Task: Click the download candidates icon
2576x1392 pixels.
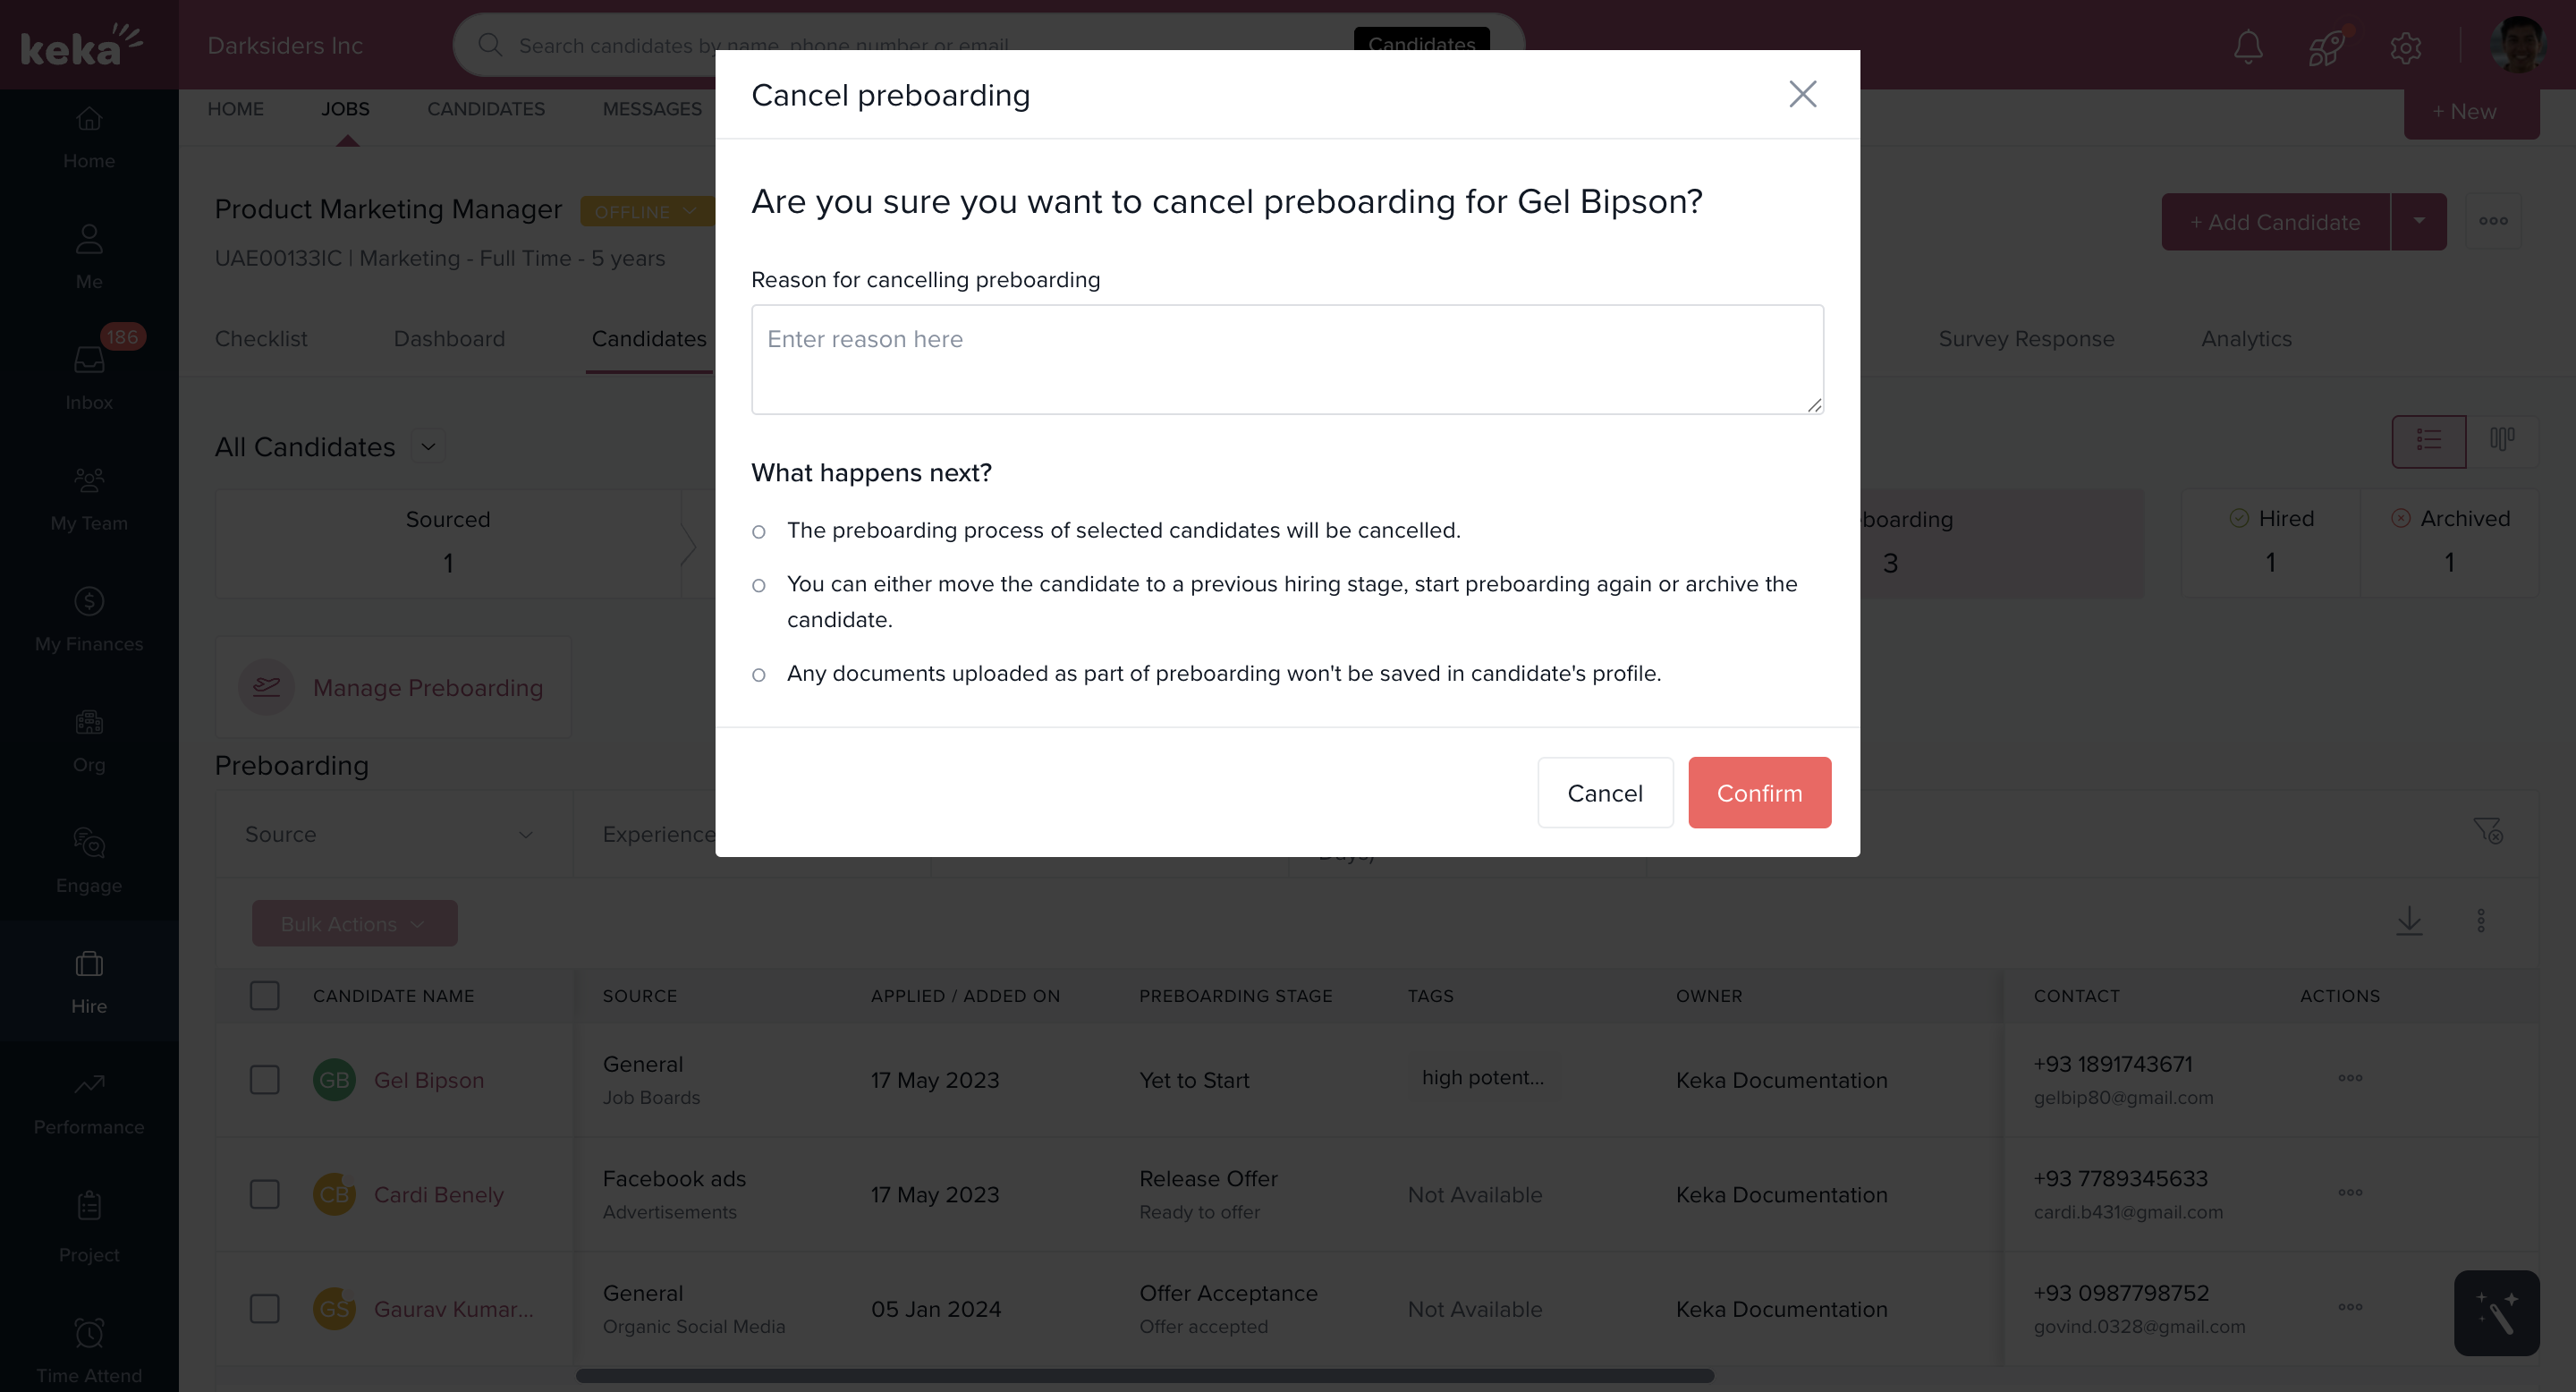Action: pyautogui.click(x=2409, y=920)
